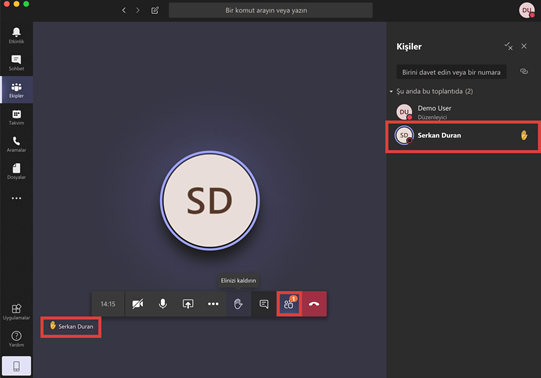Viewport: 541px width, 378px height.
Task: Start a new chat compose icon
Action: (x=155, y=10)
